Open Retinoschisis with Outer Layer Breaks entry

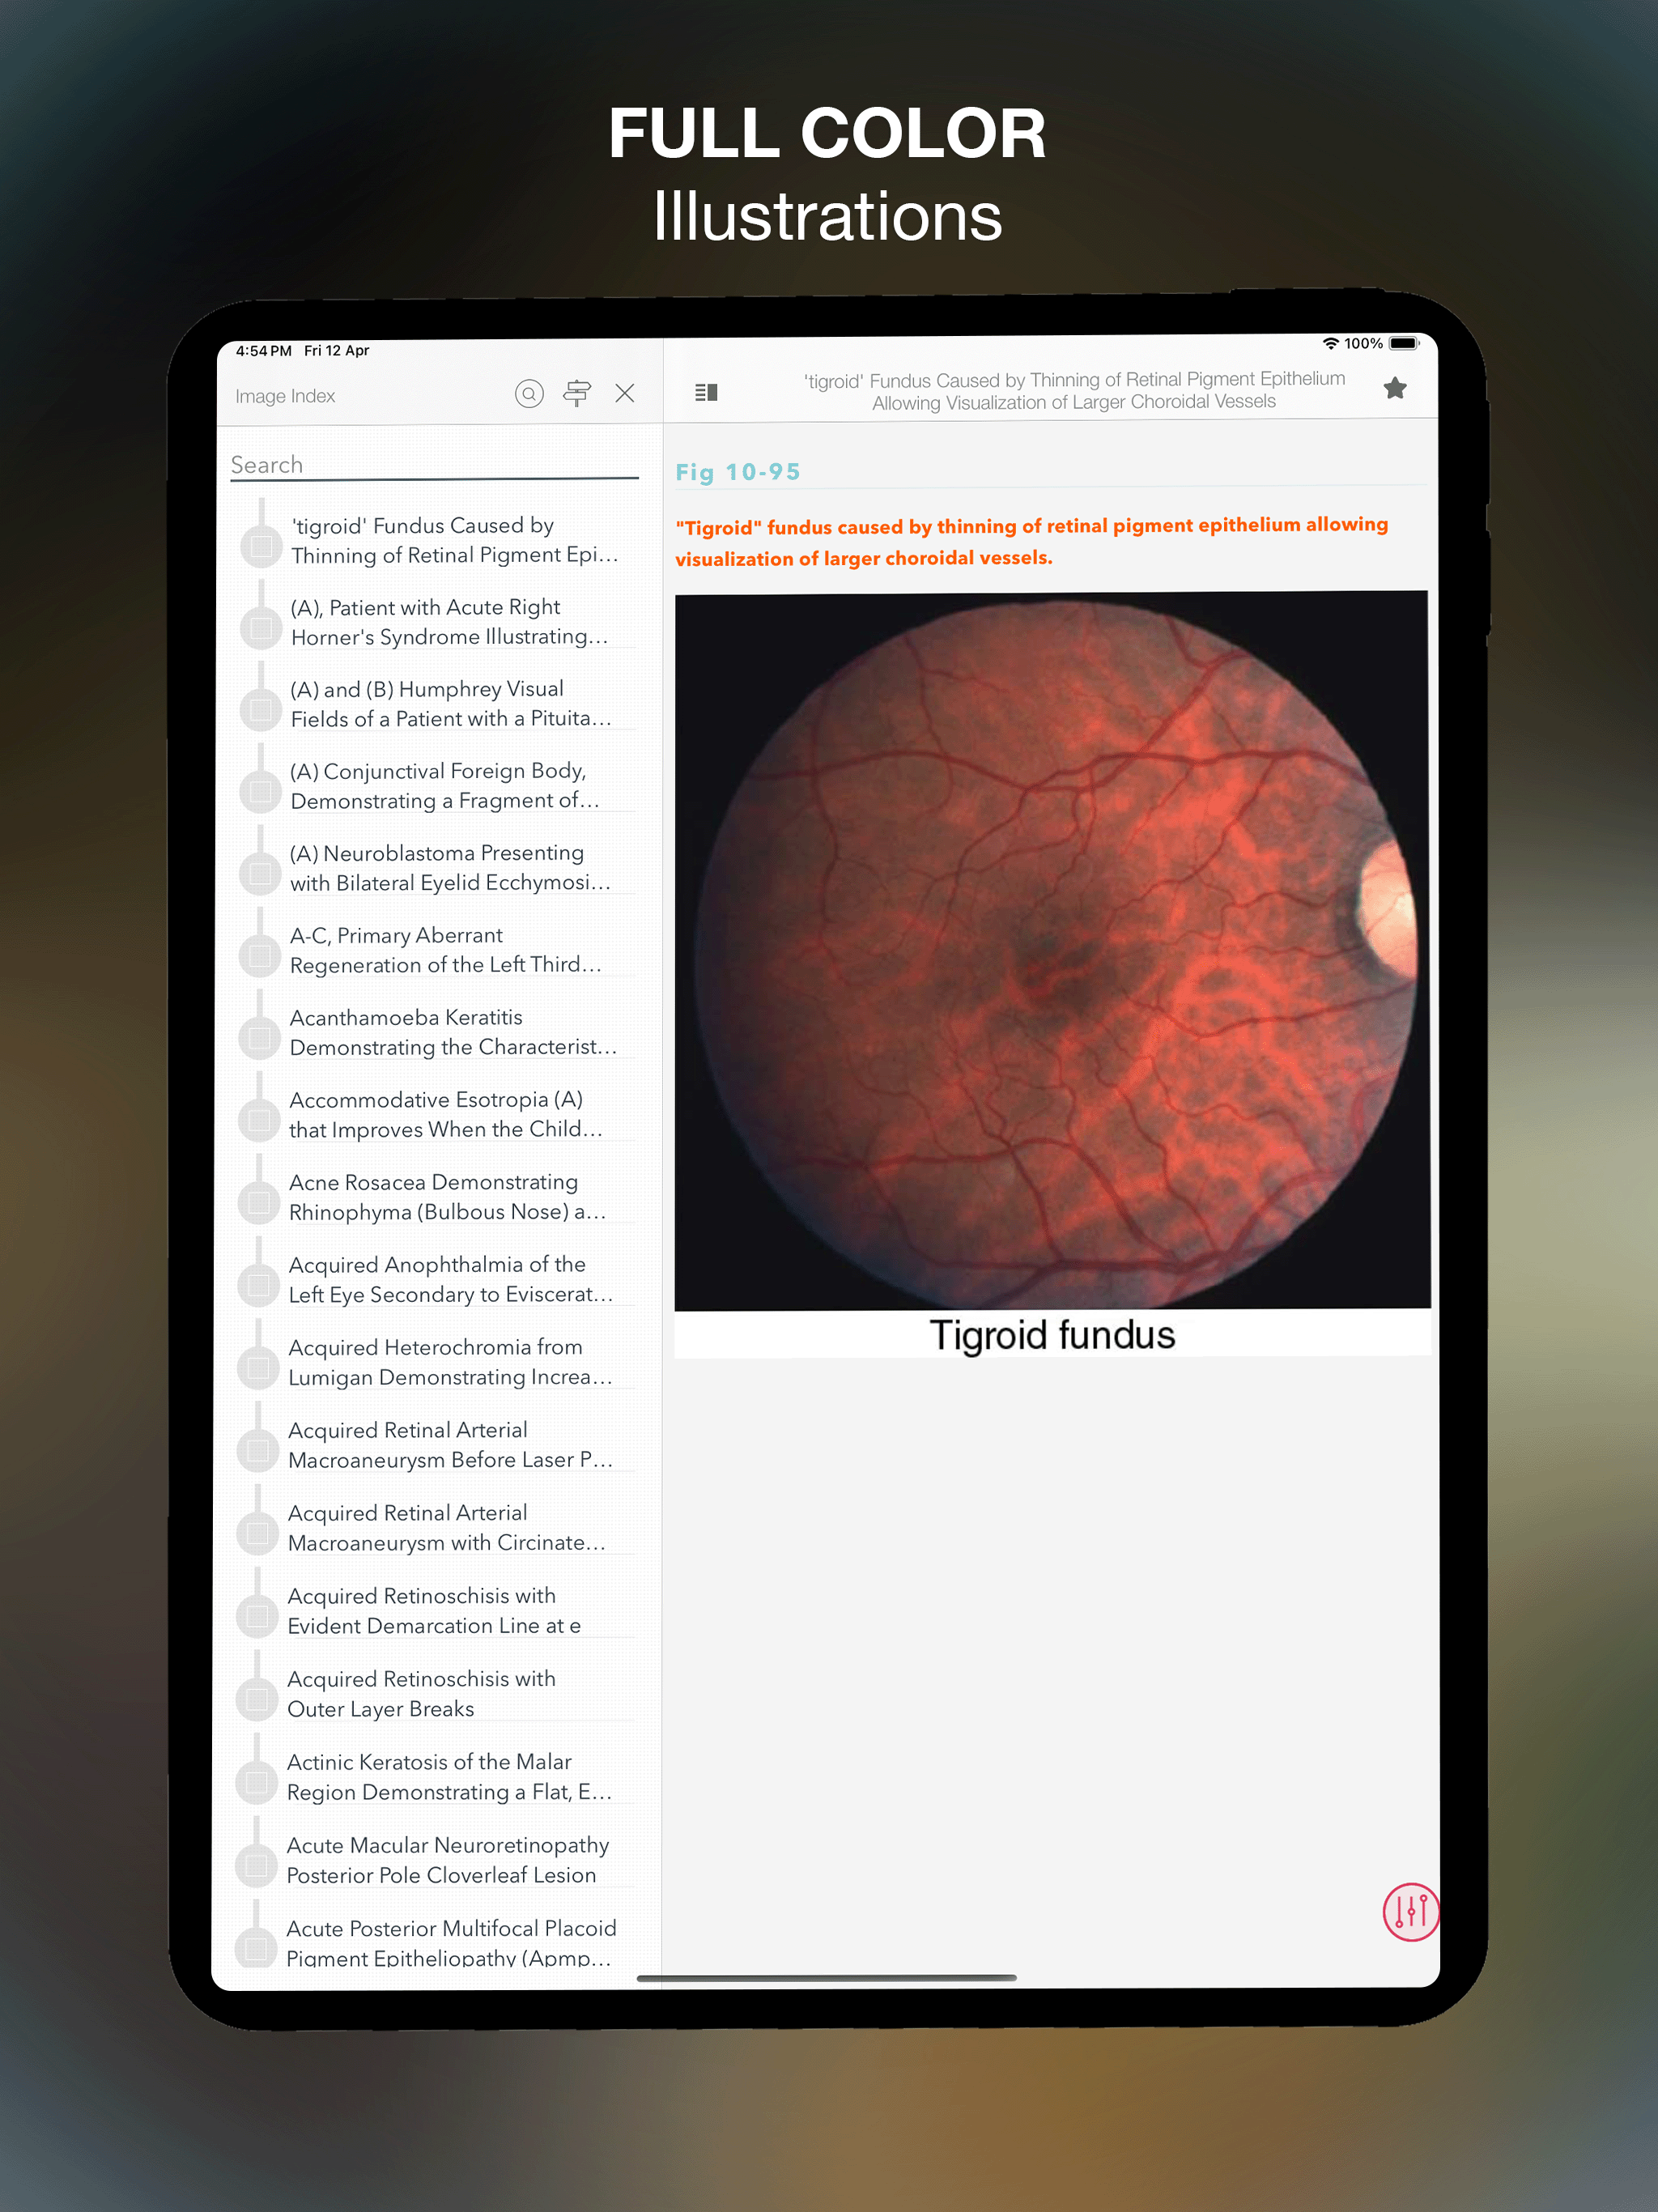pos(437,1694)
